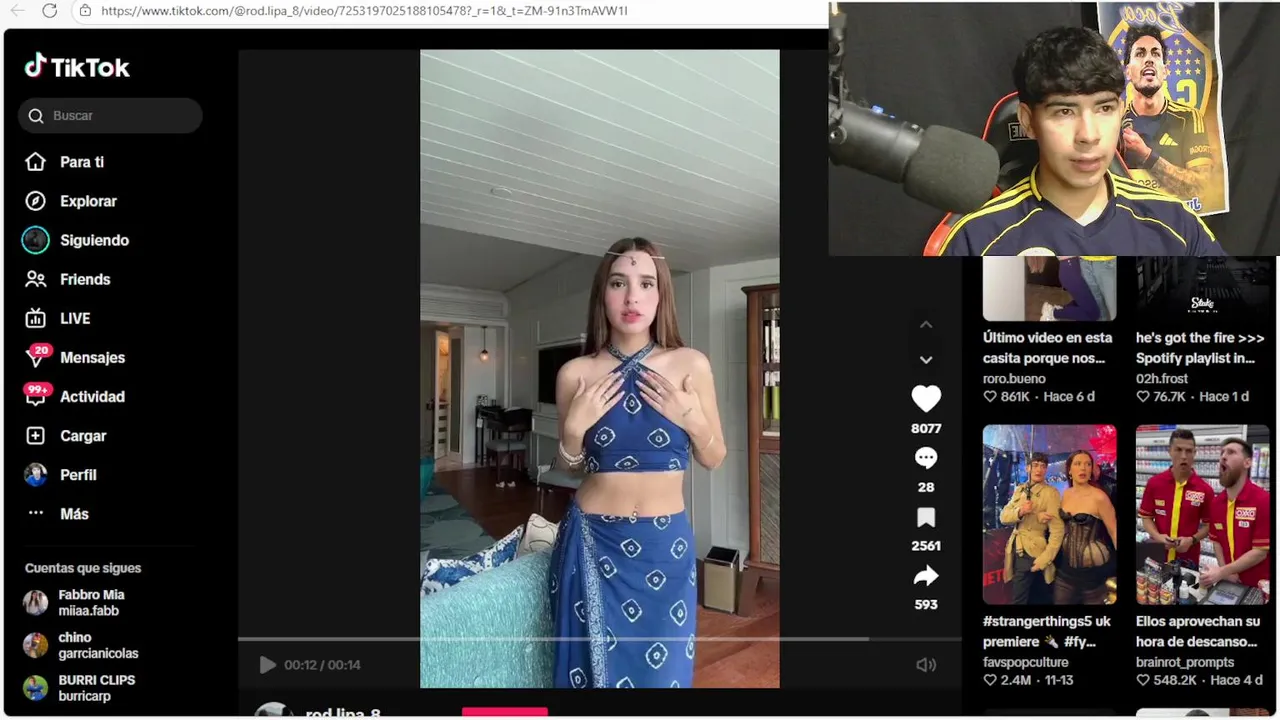Open the Cargar upload page
The height and width of the screenshot is (720, 1280).
83,436
